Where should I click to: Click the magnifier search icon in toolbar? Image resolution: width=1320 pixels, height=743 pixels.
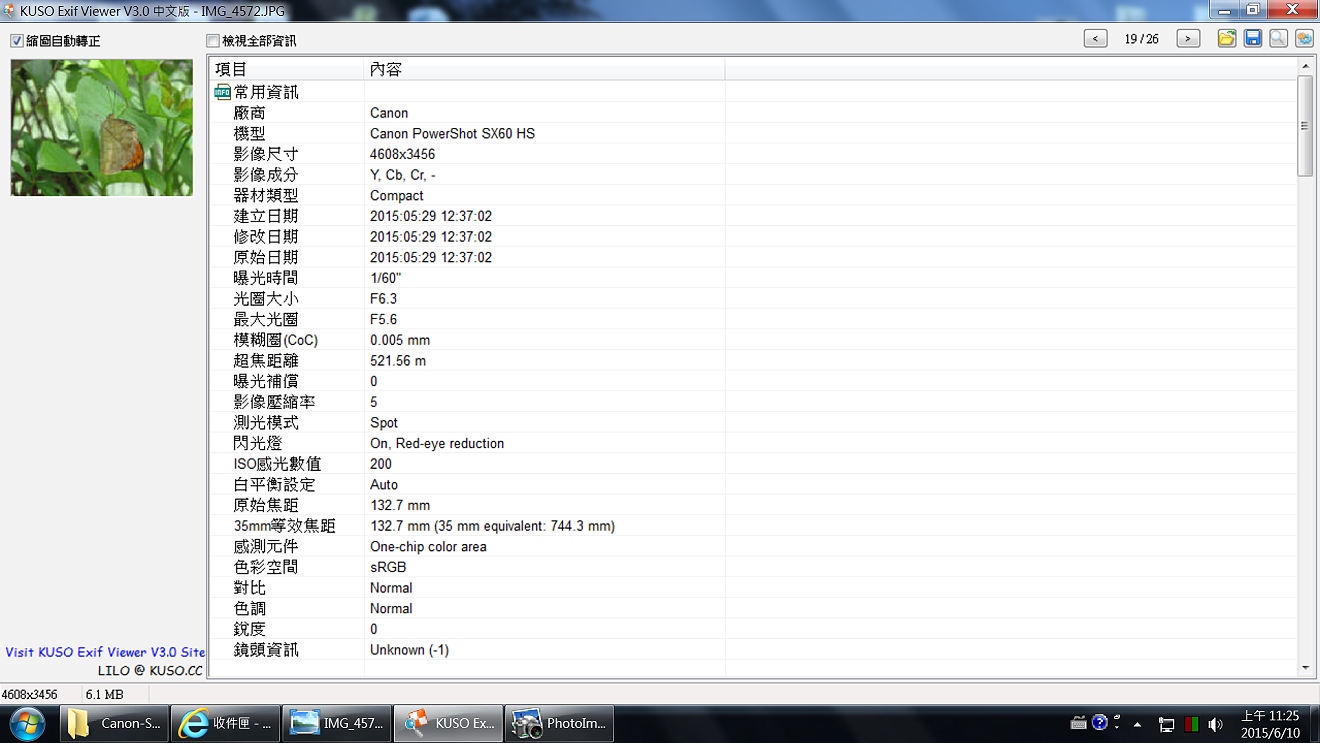point(1278,39)
